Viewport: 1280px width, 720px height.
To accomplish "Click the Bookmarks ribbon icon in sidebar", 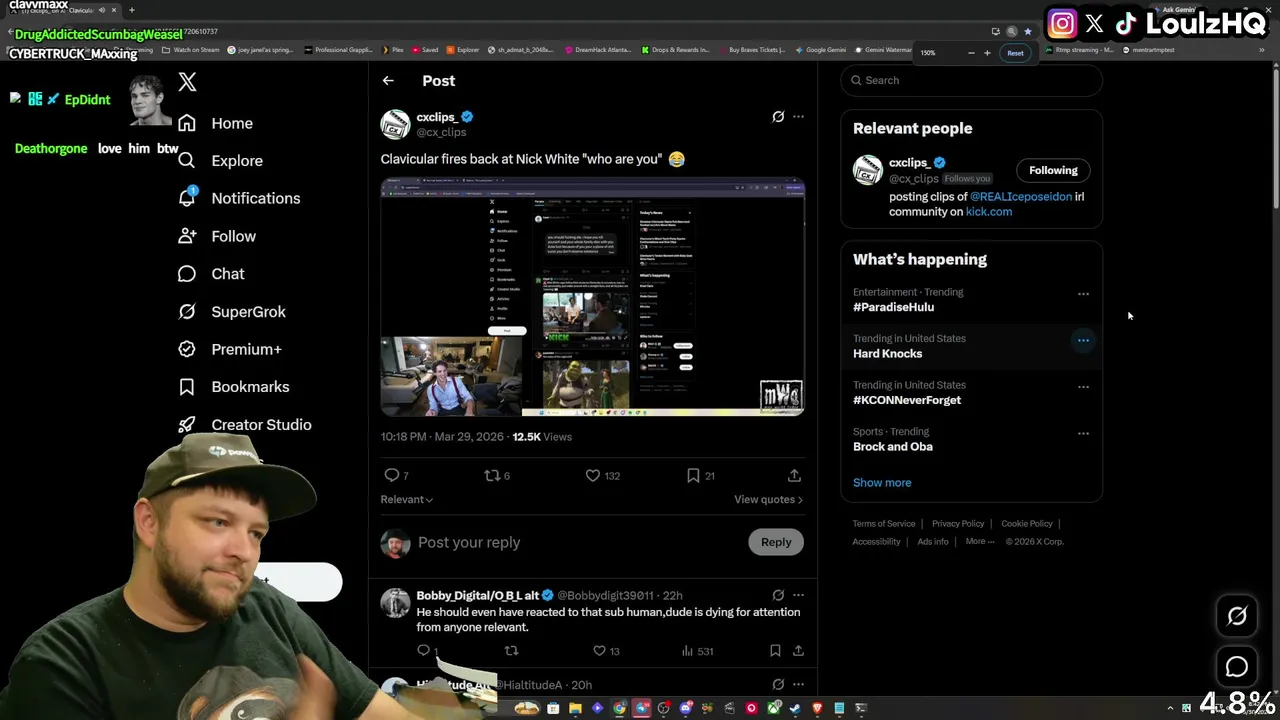I will tap(187, 387).
